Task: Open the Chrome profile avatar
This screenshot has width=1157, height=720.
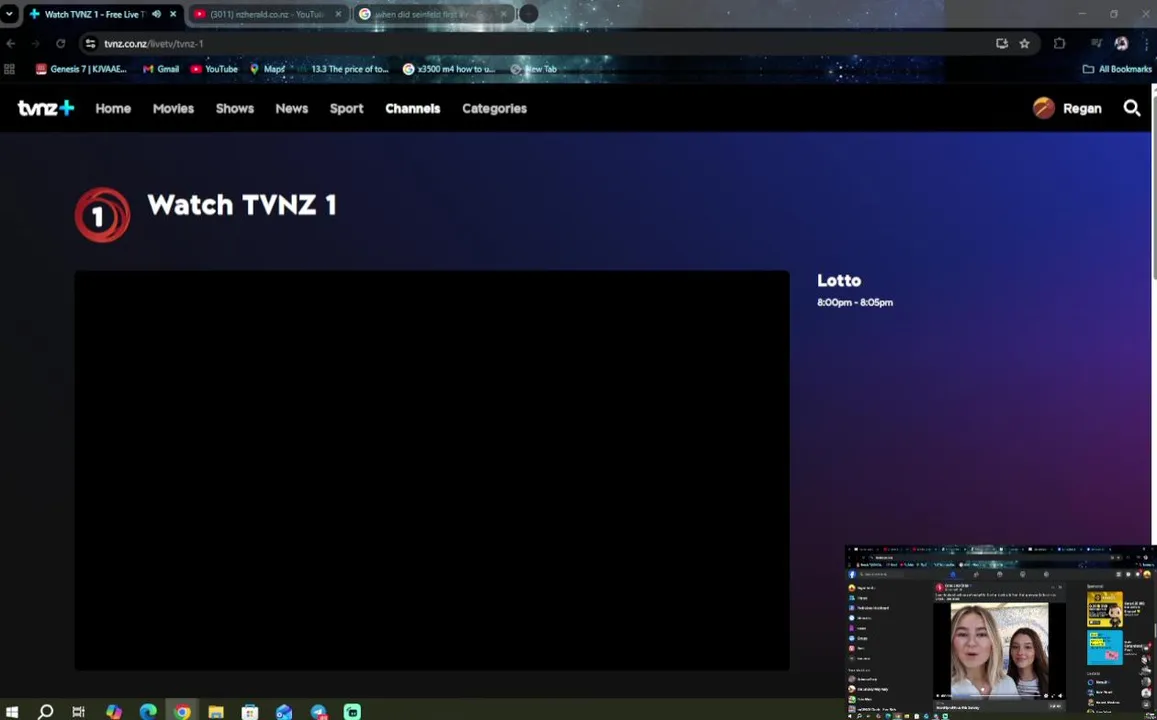Action: pos(1121,44)
